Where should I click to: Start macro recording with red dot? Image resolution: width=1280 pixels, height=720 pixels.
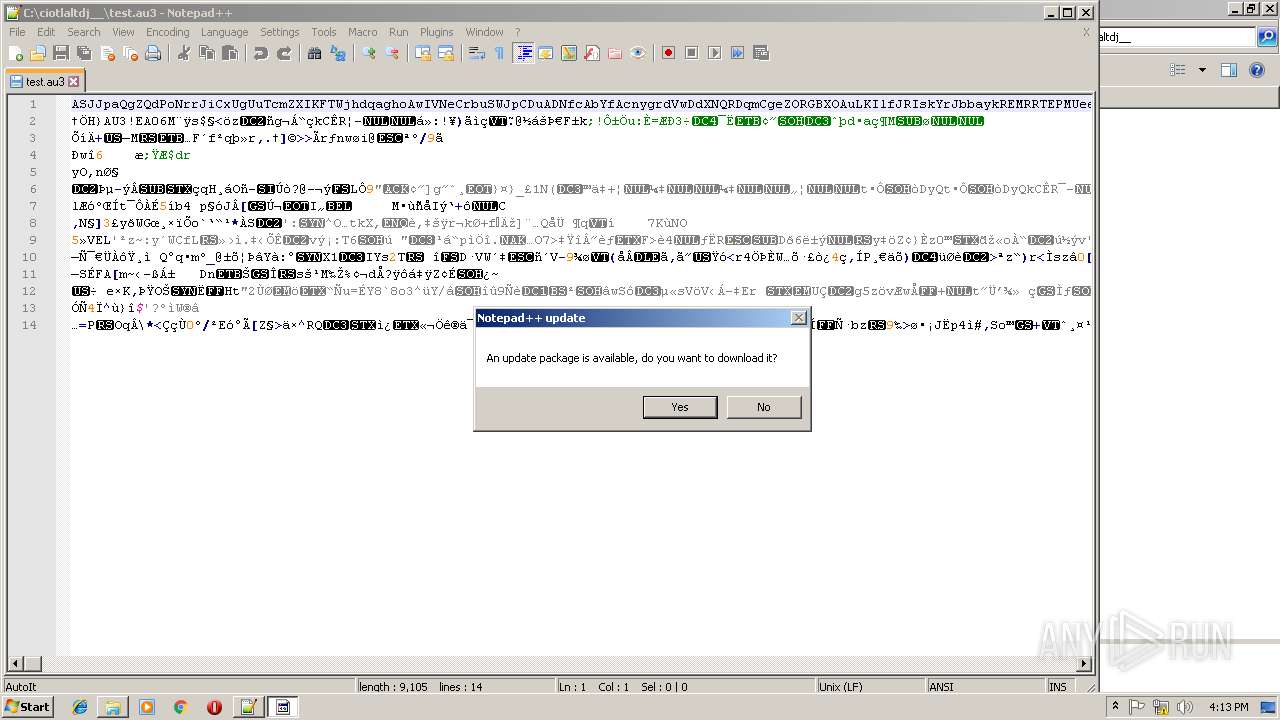669,53
